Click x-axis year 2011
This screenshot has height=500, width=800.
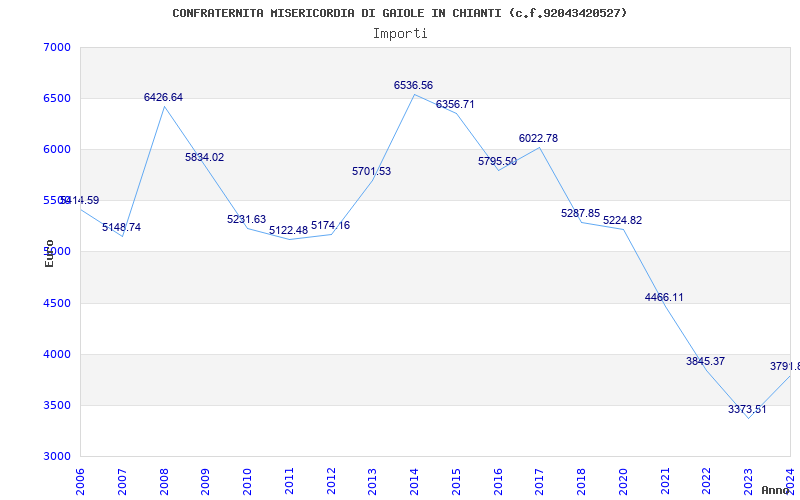[289, 482]
